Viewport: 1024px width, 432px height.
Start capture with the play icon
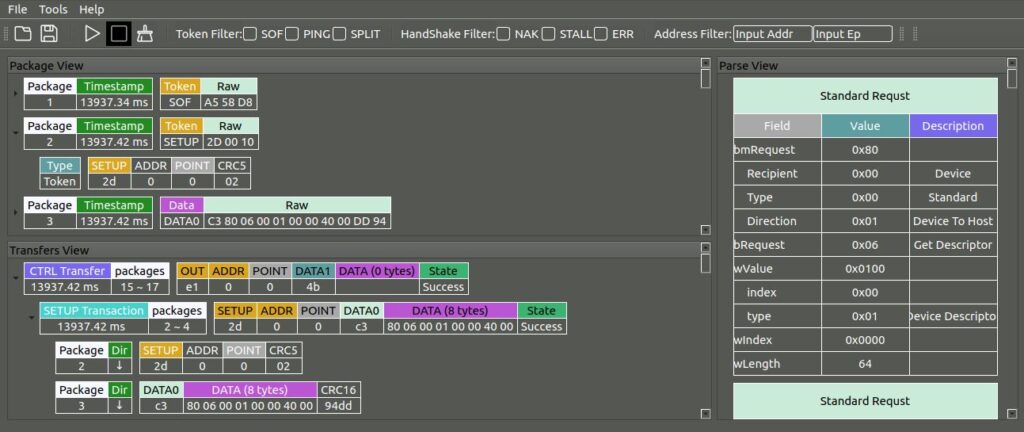click(92, 34)
